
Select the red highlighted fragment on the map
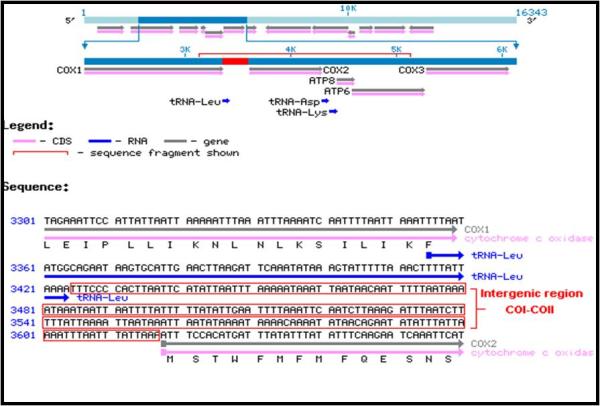[235, 62]
